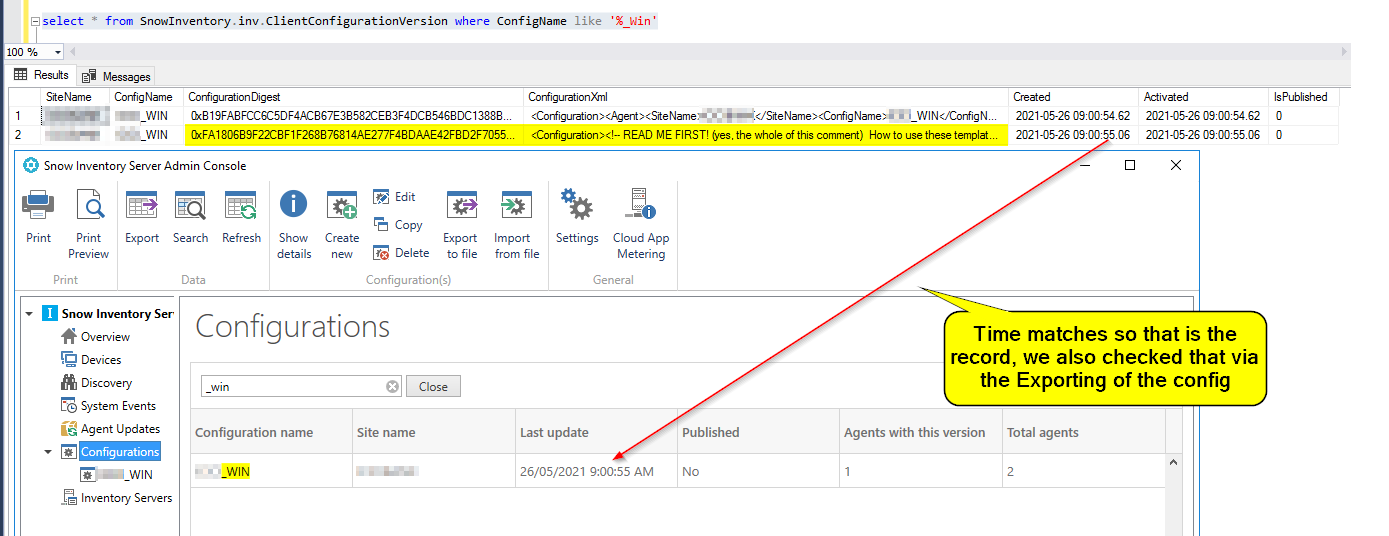Sort by Configuration name column
Screen dimensions: 1389x536
(x=270, y=433)
